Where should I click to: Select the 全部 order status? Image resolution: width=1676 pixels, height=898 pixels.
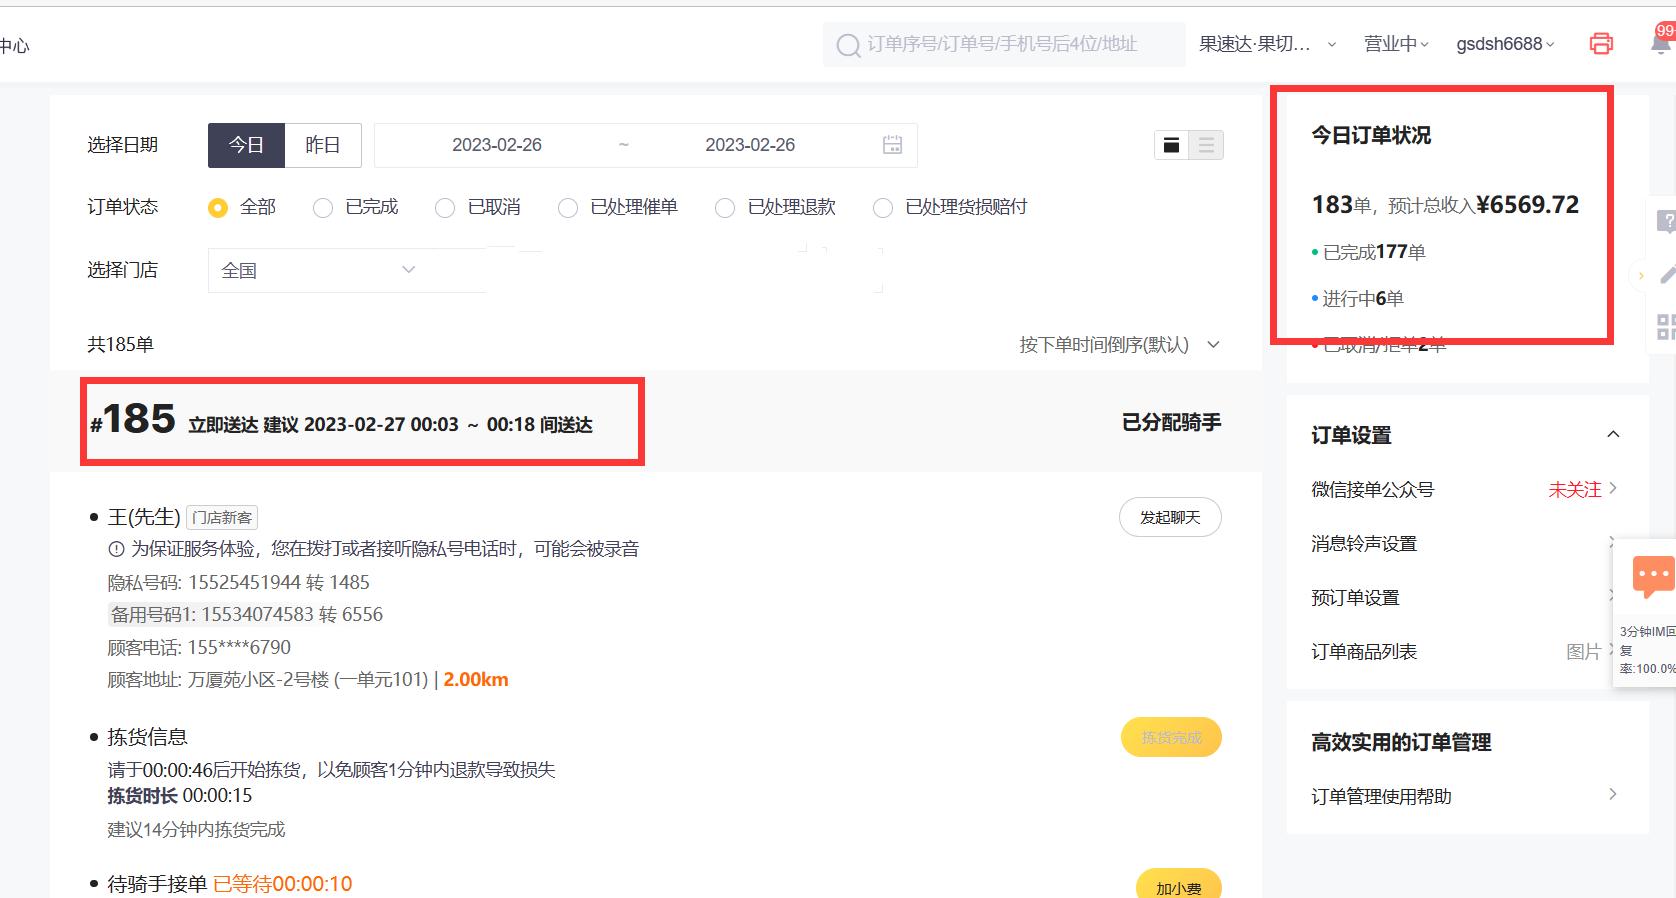point(217,208)
